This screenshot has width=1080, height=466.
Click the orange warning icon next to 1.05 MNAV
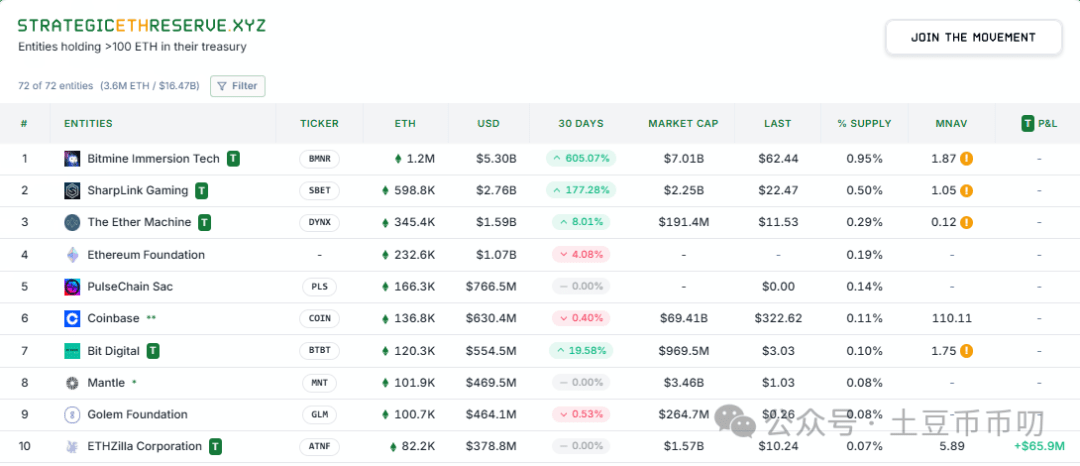click(x=966, y=191)
